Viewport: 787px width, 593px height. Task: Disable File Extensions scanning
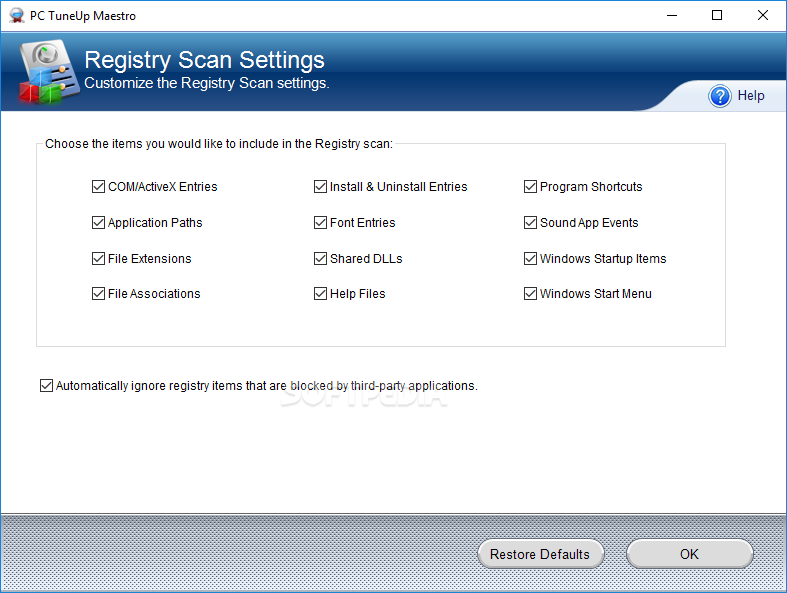pyautogui.click(x=98, y=259)
